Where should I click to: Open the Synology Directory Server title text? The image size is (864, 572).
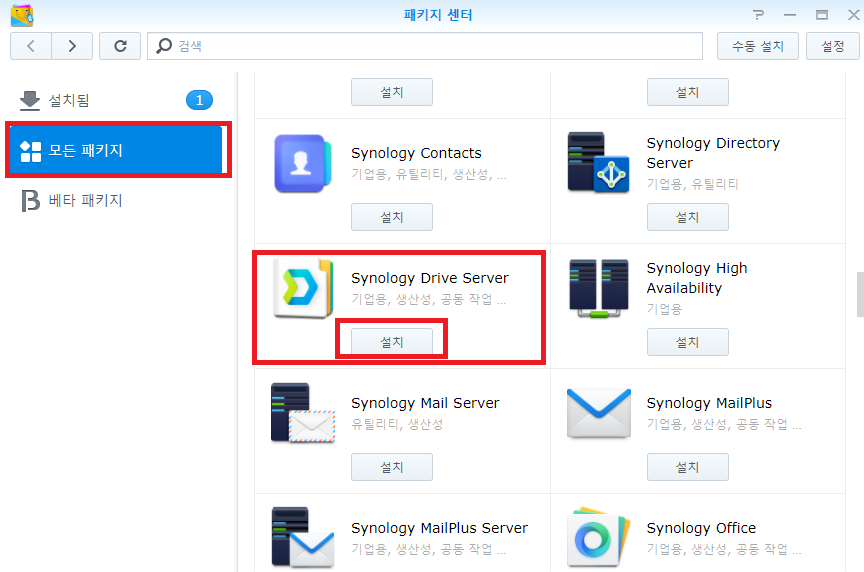[713, 153]
